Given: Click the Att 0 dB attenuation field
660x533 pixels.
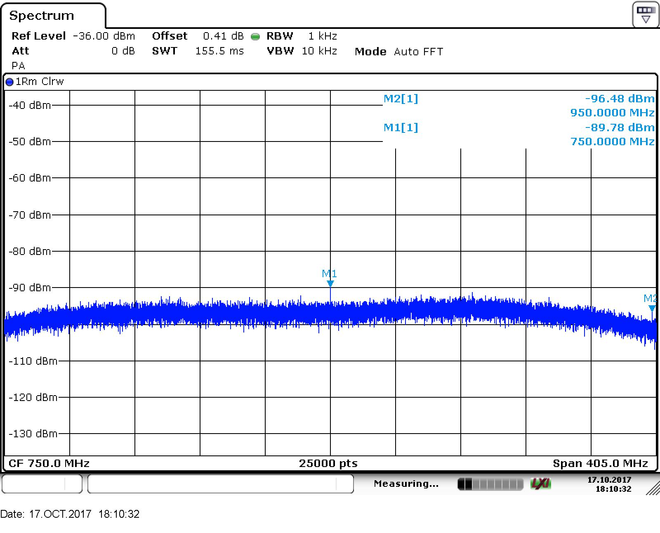Looking at the screenshot, I should 73,51.
